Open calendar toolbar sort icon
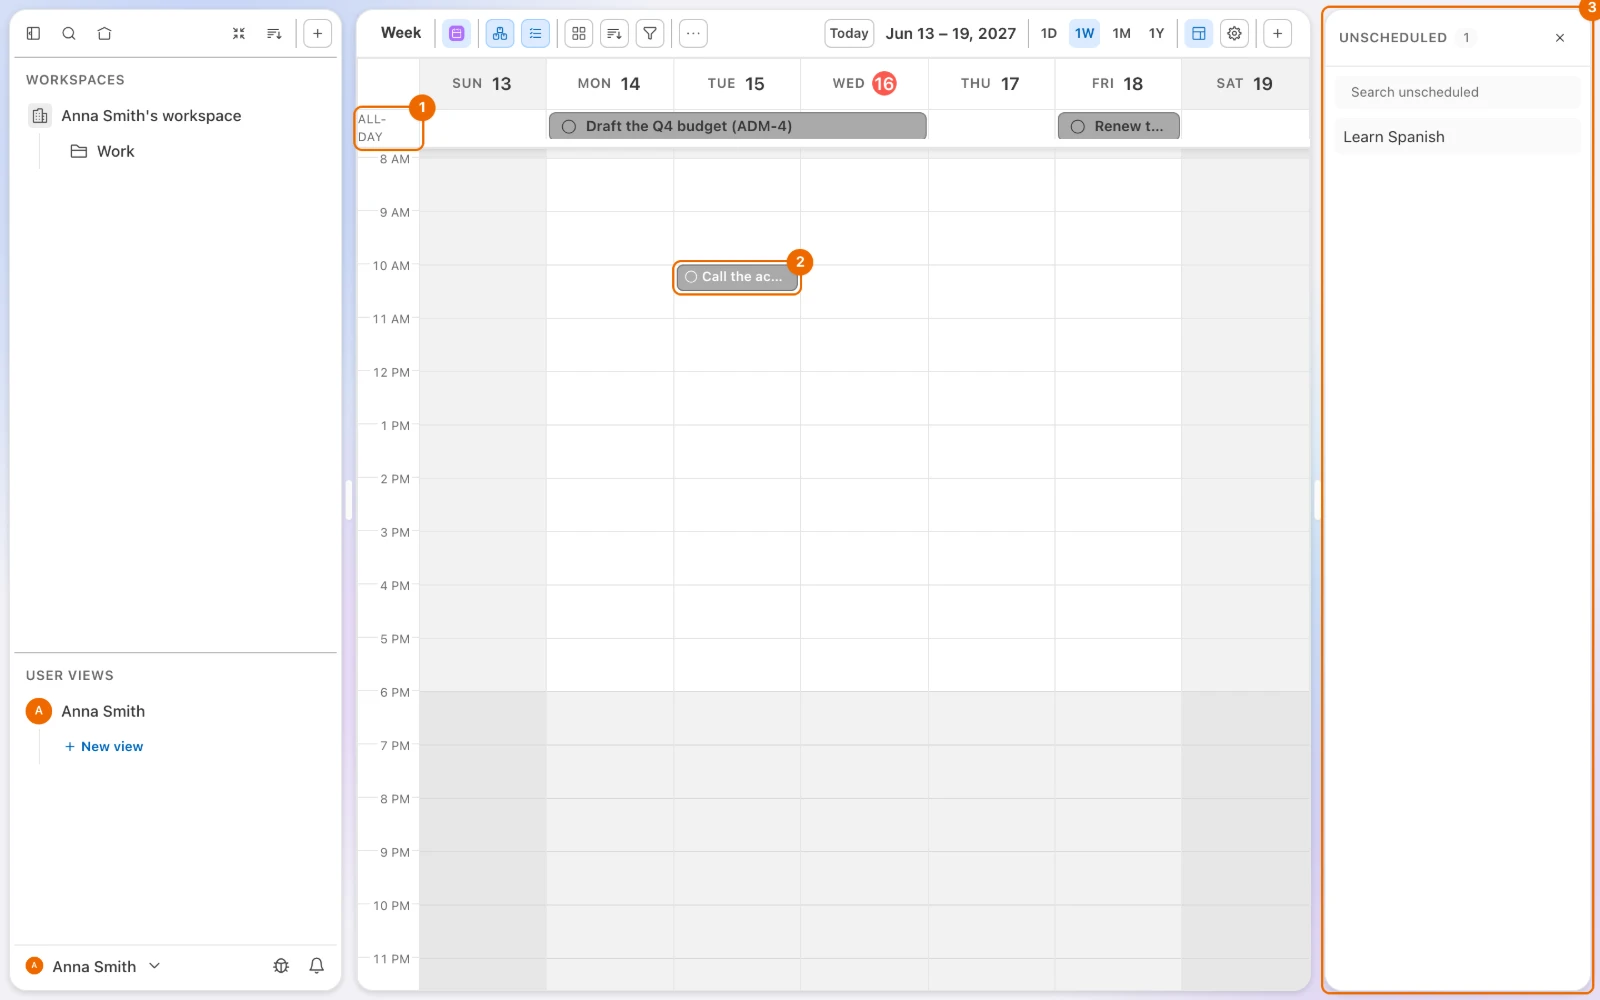 point(614,33)
